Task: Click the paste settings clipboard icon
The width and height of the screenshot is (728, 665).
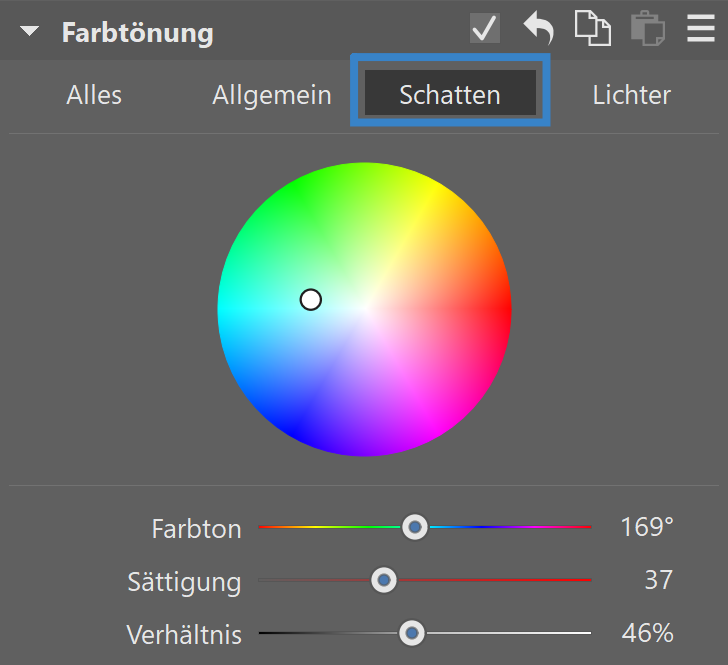Action: [x=648, y=29]
